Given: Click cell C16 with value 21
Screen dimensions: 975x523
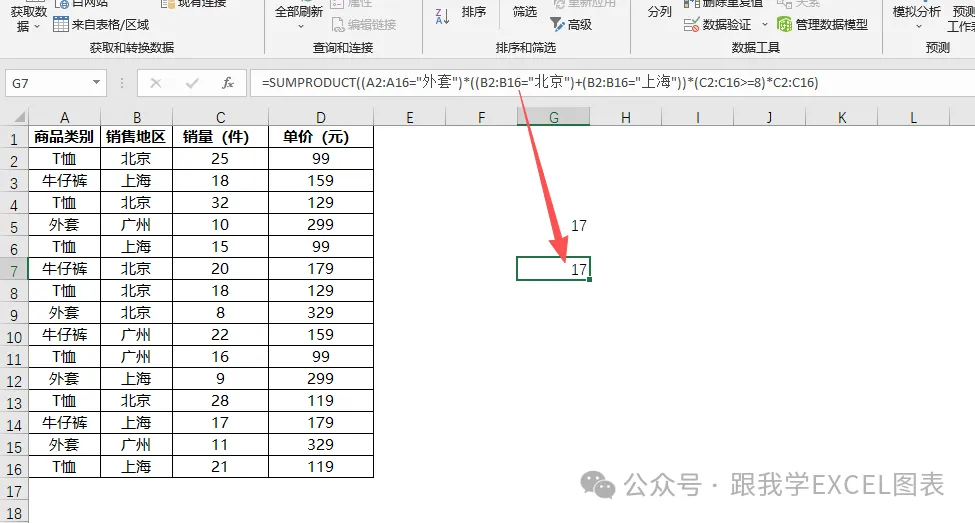Looking at the screenshot, I should click(x=220, y=466).
